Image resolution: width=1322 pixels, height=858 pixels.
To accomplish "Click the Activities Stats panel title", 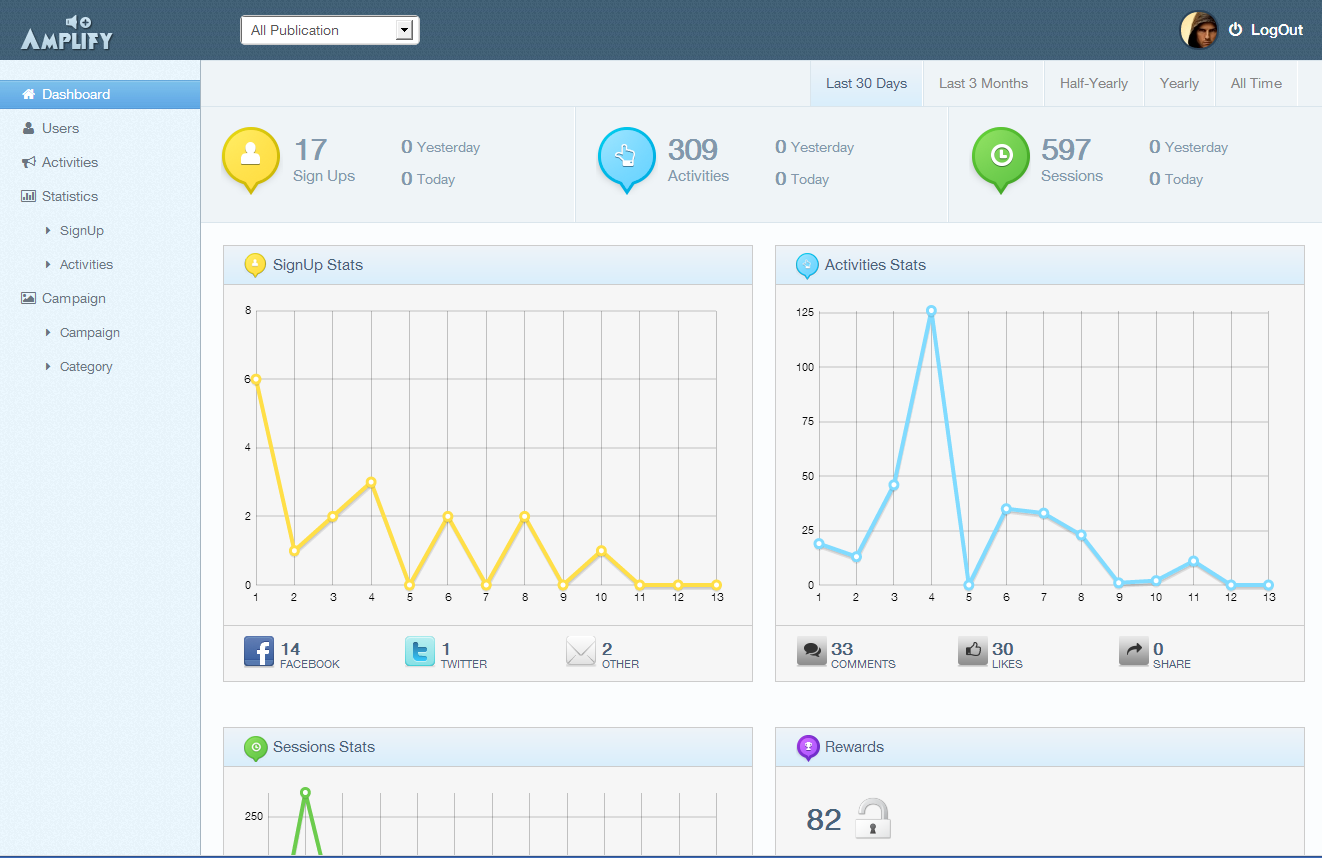I will click(x=875, y=265).
